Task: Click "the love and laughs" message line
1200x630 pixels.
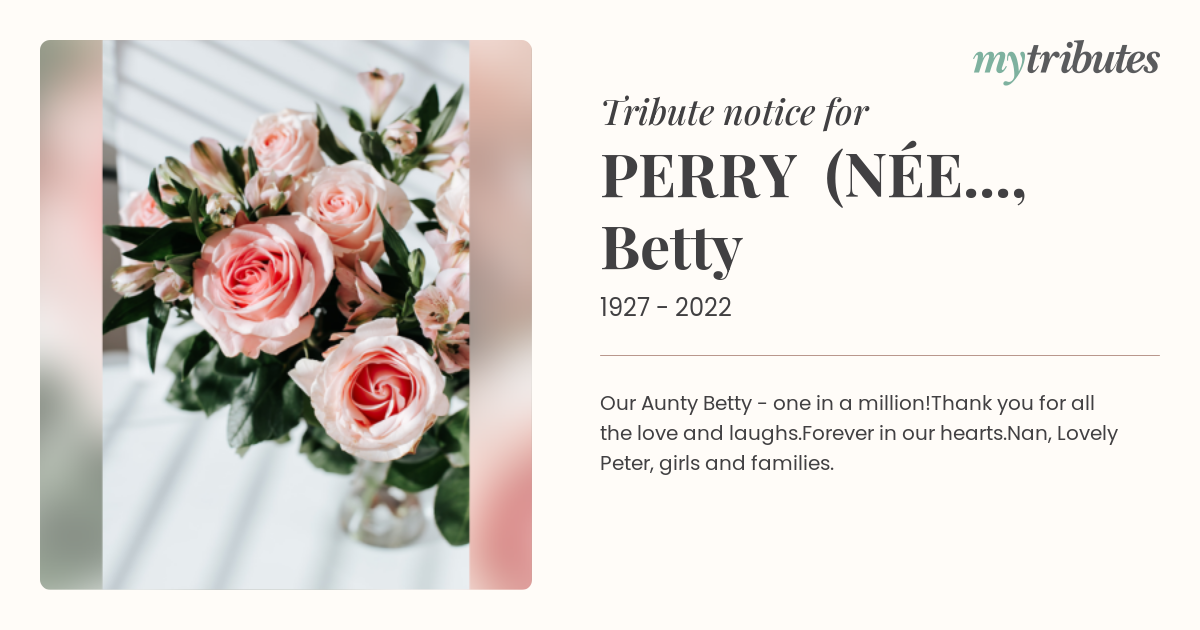Action: [x=859, y=434]
